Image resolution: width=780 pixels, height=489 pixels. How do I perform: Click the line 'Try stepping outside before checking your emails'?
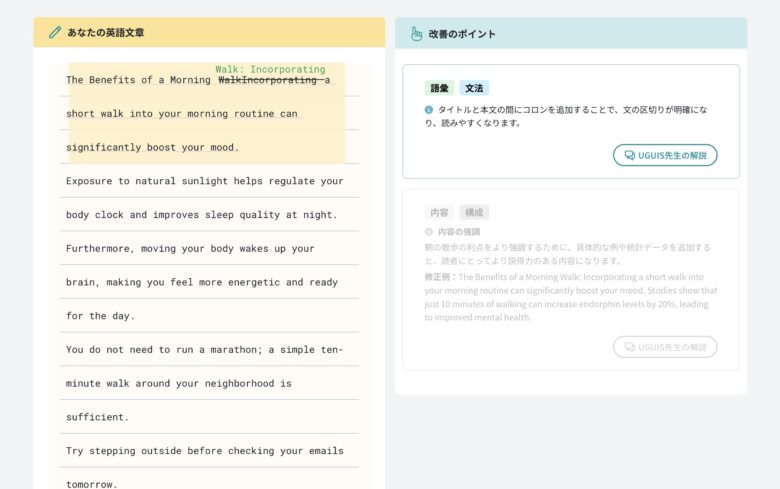tap(204, 451)
